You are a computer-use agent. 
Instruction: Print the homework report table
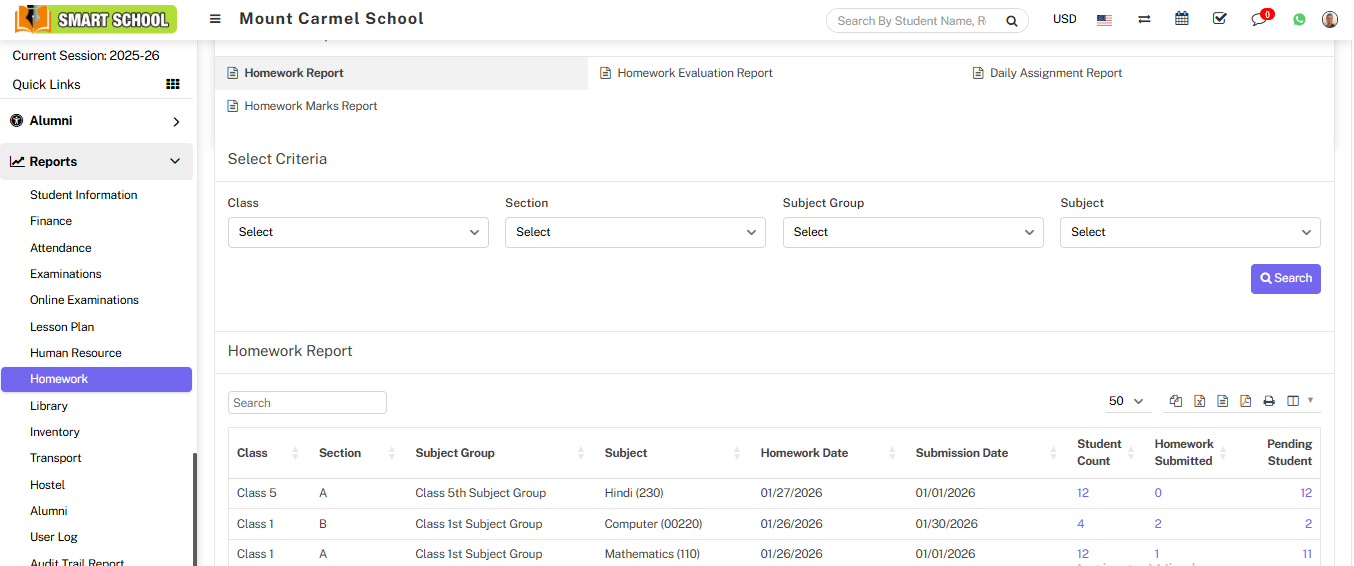pyautogui.click(x=1269, y=401)
